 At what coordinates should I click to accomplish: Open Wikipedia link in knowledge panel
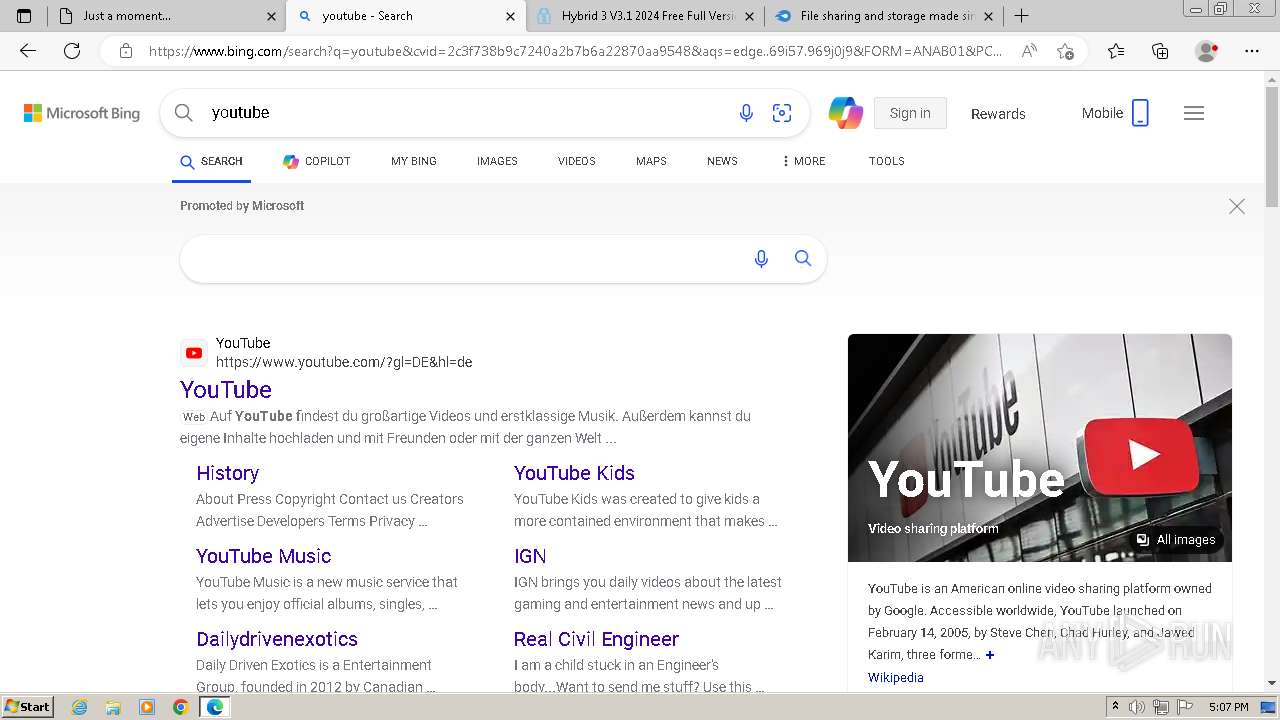pyautogui.click(x=896, y=677)
